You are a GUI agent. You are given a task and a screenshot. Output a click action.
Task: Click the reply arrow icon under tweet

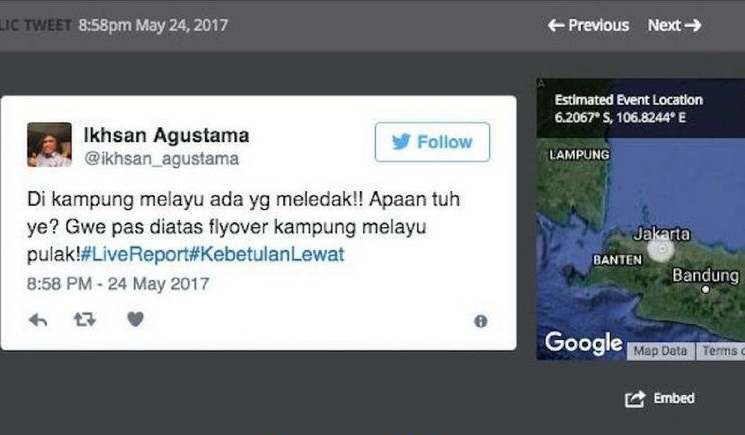point(38,320)
